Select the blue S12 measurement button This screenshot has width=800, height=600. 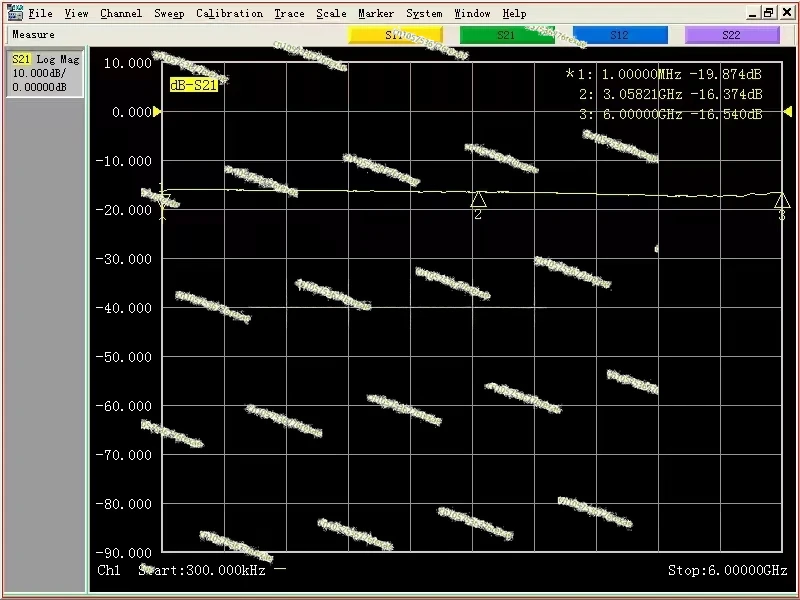(x=620, y=35)
